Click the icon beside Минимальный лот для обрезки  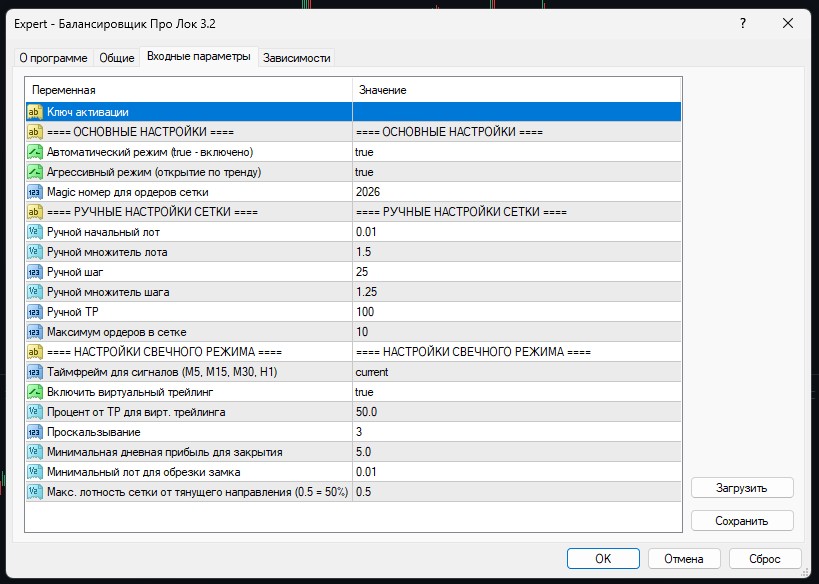pyautogui.click(x=34, y=472)
